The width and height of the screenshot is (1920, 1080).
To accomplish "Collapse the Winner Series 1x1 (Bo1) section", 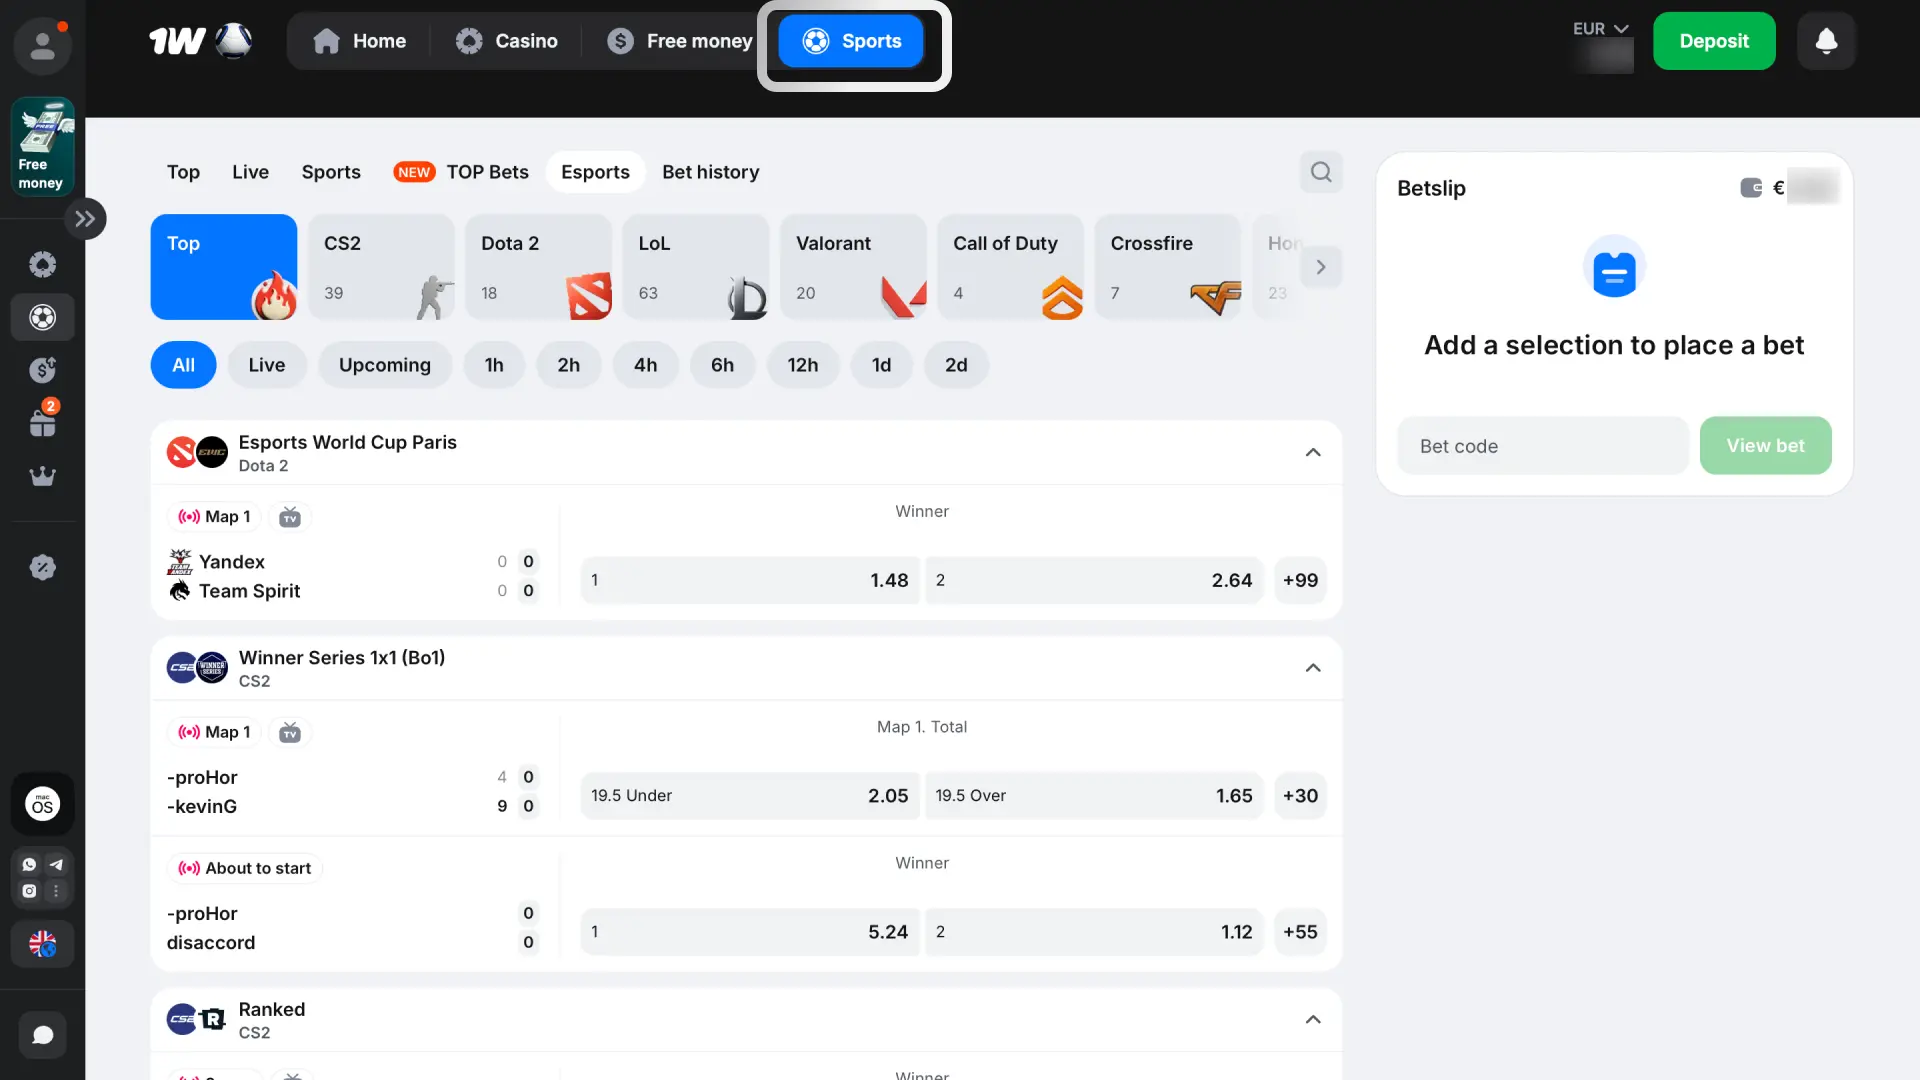I will point(1313,668).
